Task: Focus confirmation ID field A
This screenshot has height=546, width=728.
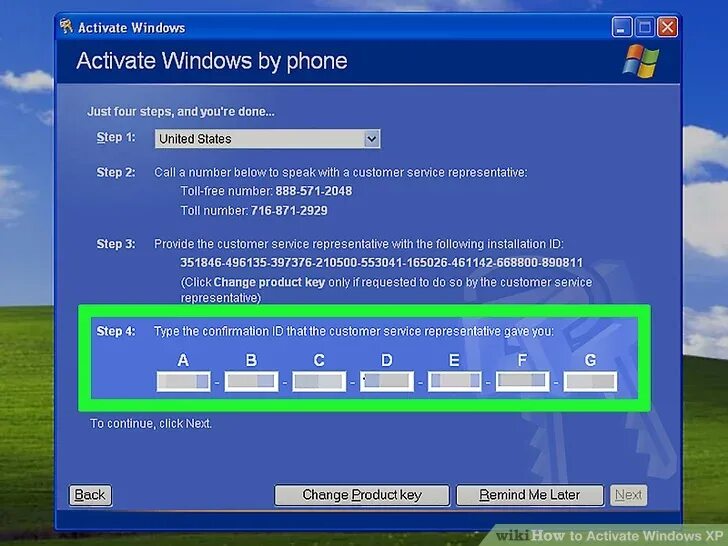Action: point(183,381)
